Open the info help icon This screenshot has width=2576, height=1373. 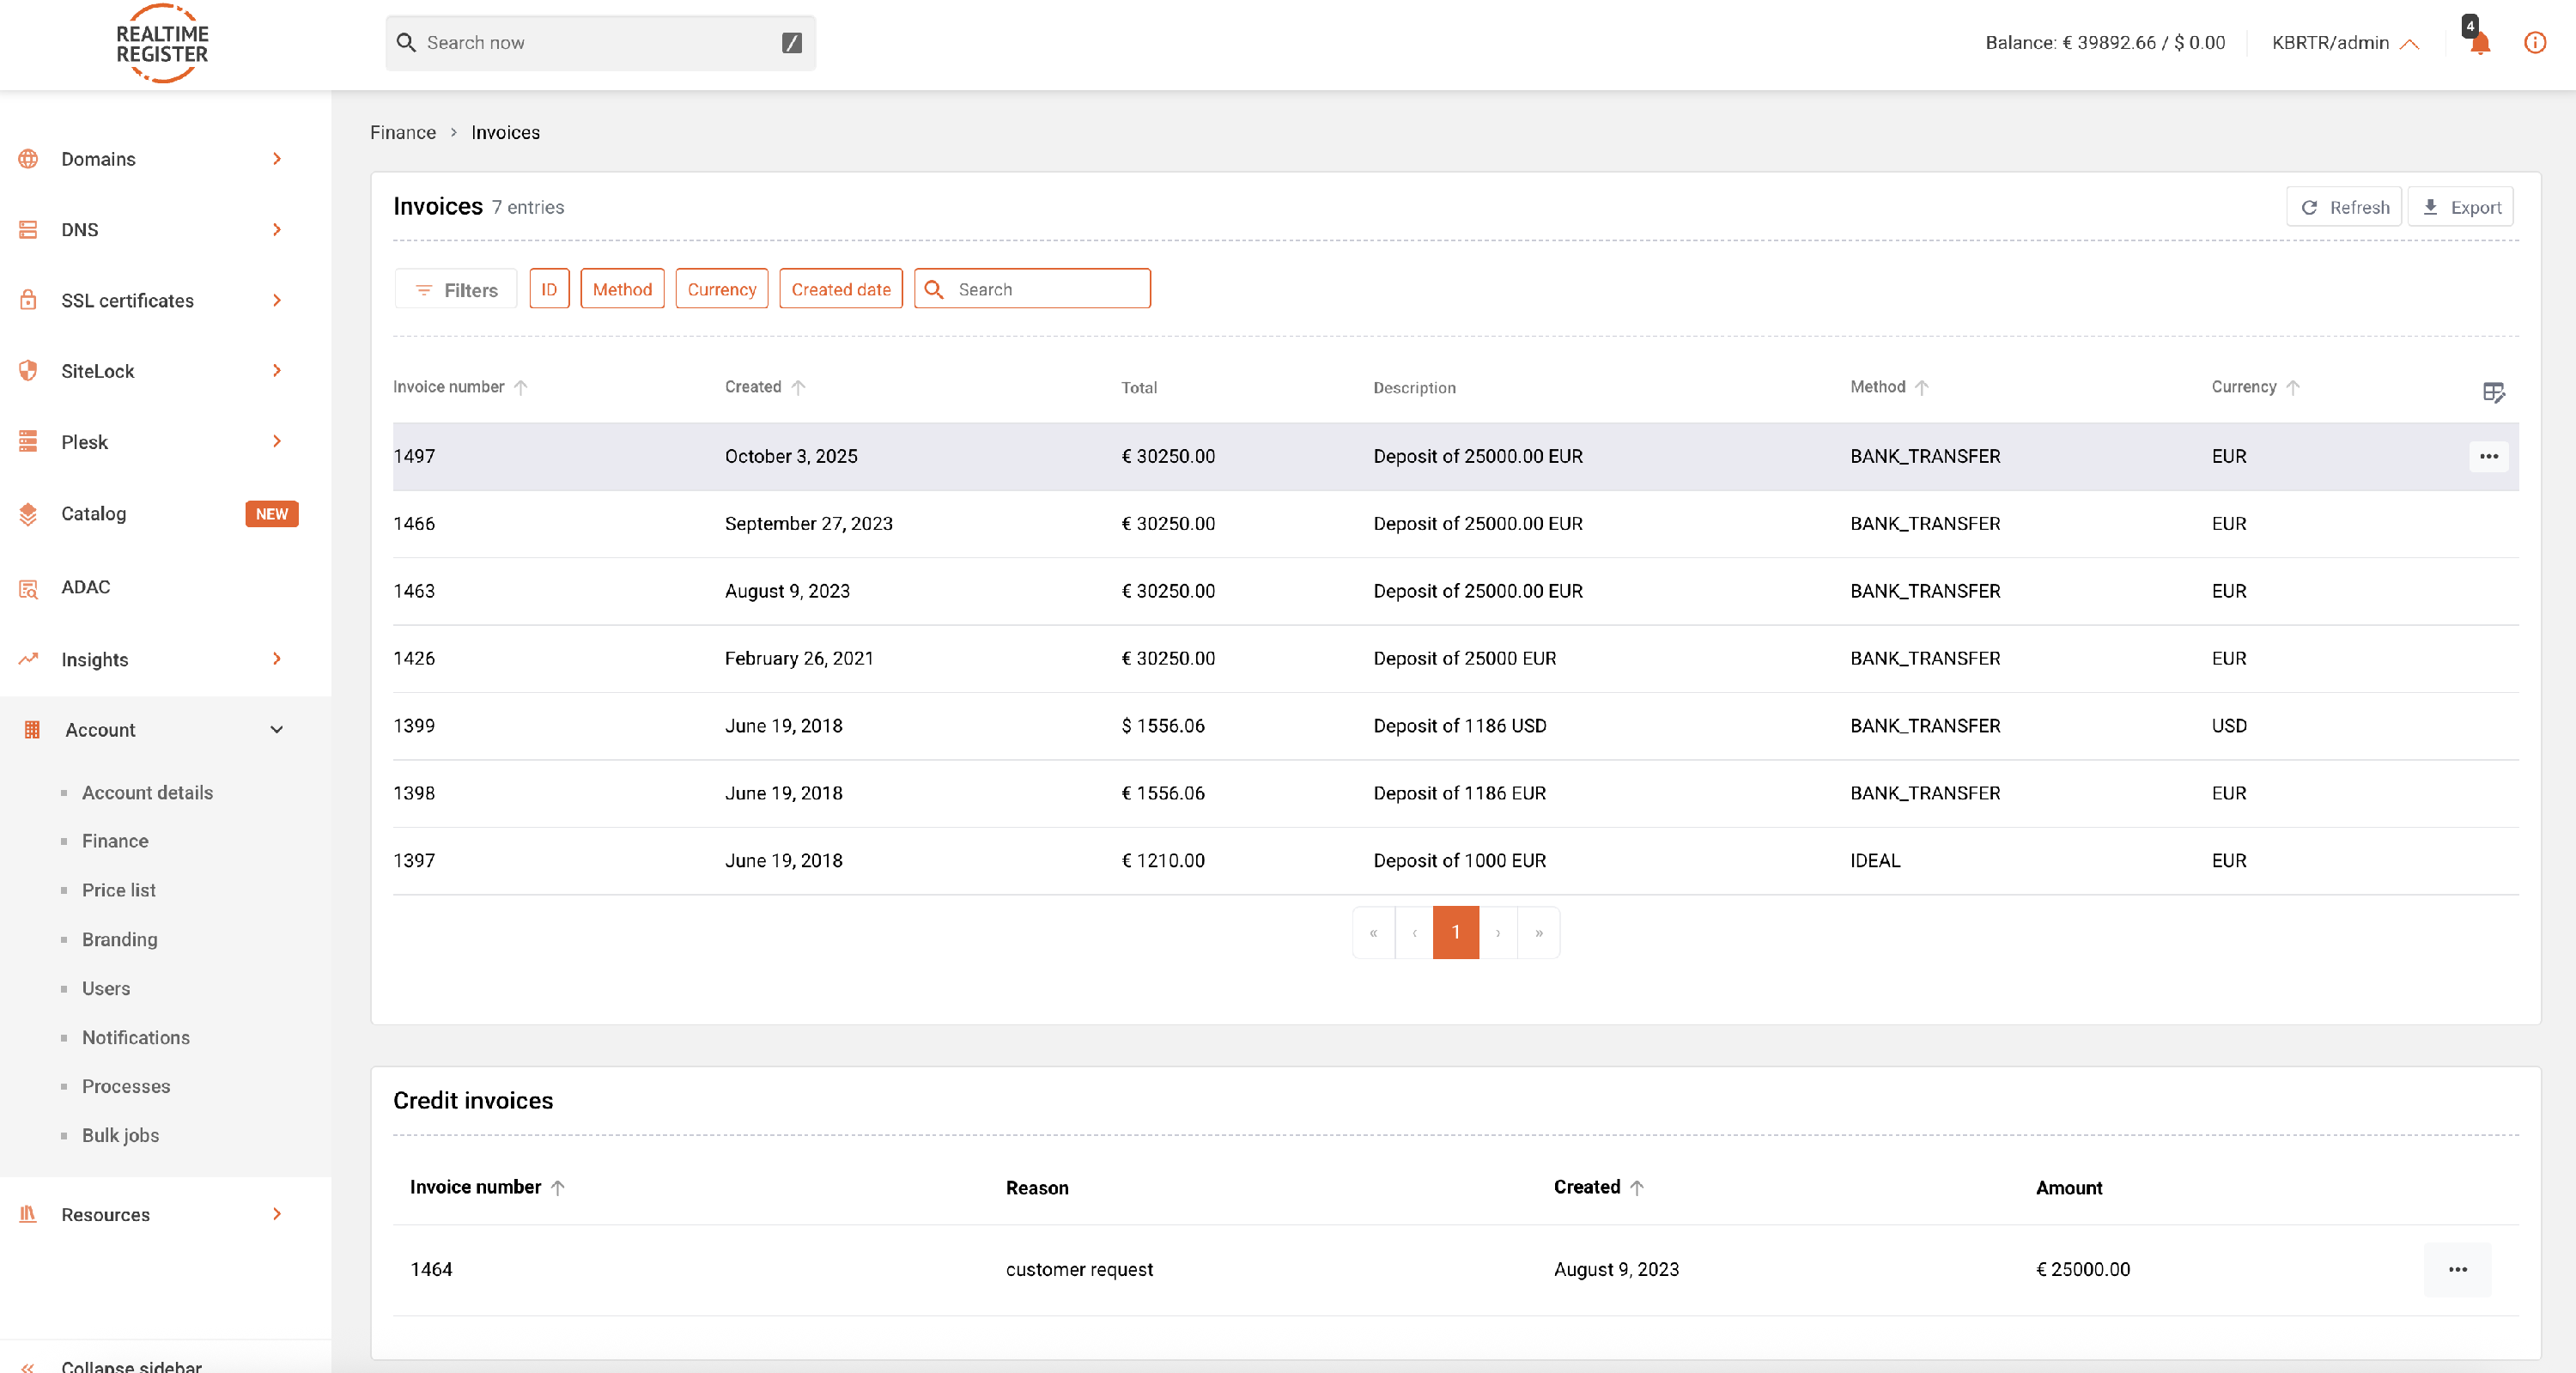(x=2534, y=43)
